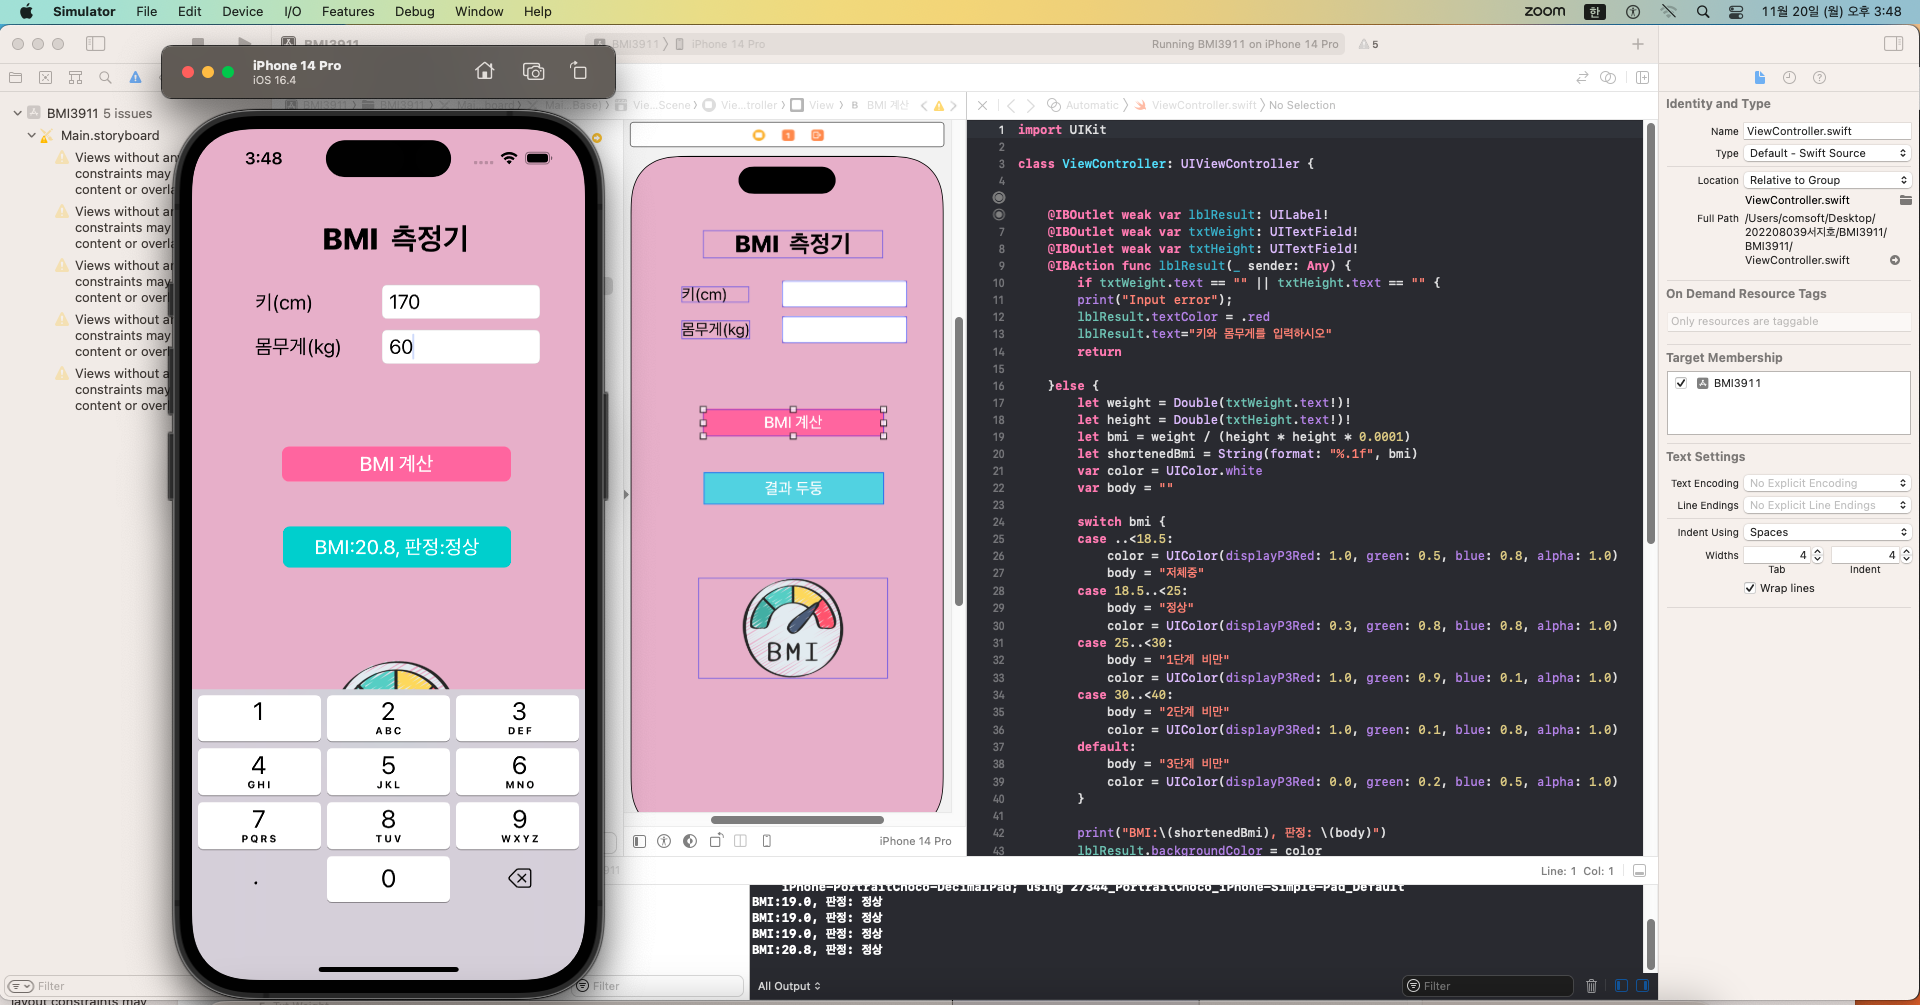Image resolution: width=1920 pixels, height=1005 pixels.
Task: Open the Symbol navigator icon
Action: click(x=75, y=77)
